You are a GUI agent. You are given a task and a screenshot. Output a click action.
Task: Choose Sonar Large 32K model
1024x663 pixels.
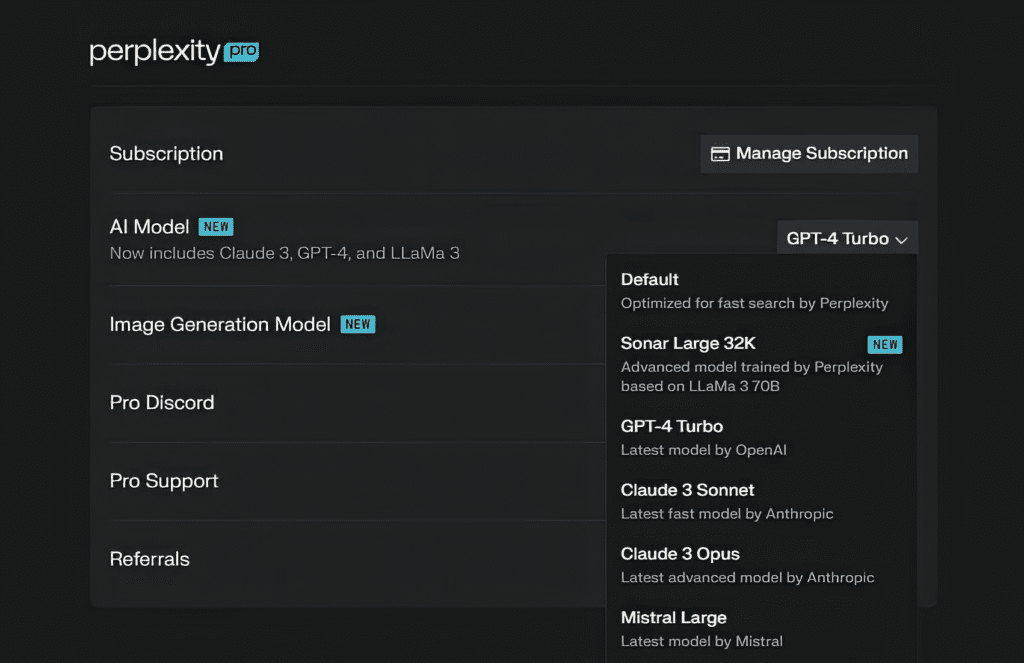[x=761, y=364]
